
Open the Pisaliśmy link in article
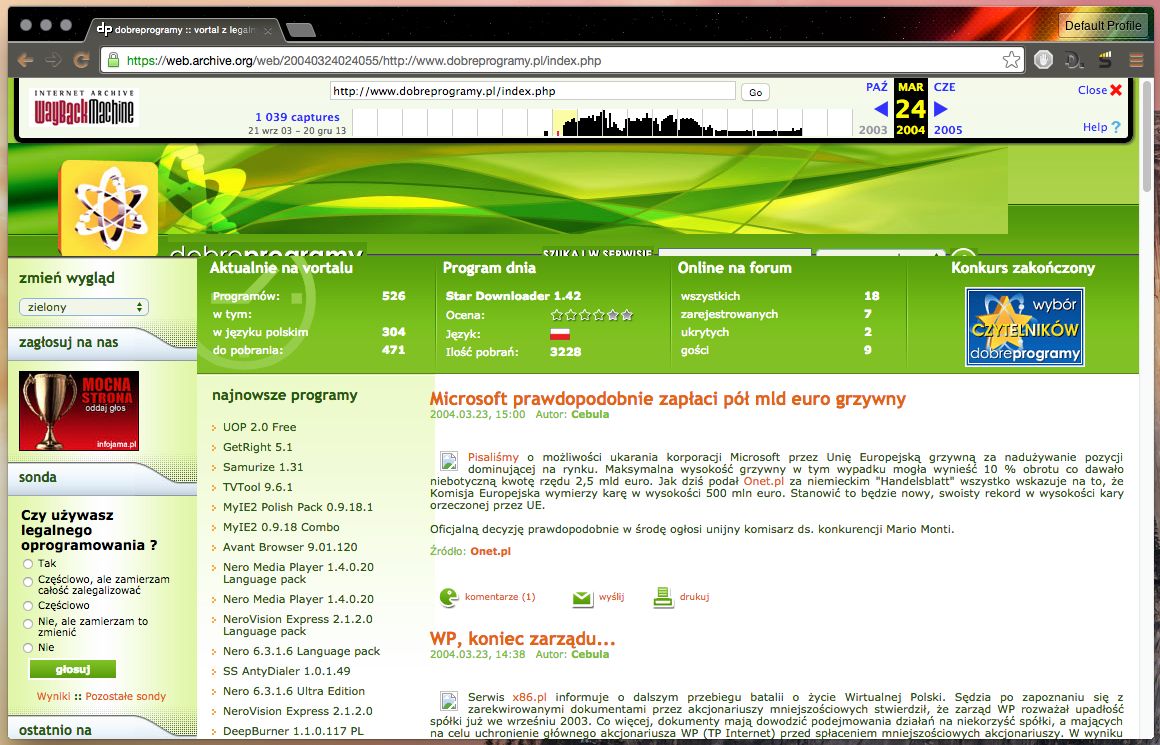tap(493, 457)
